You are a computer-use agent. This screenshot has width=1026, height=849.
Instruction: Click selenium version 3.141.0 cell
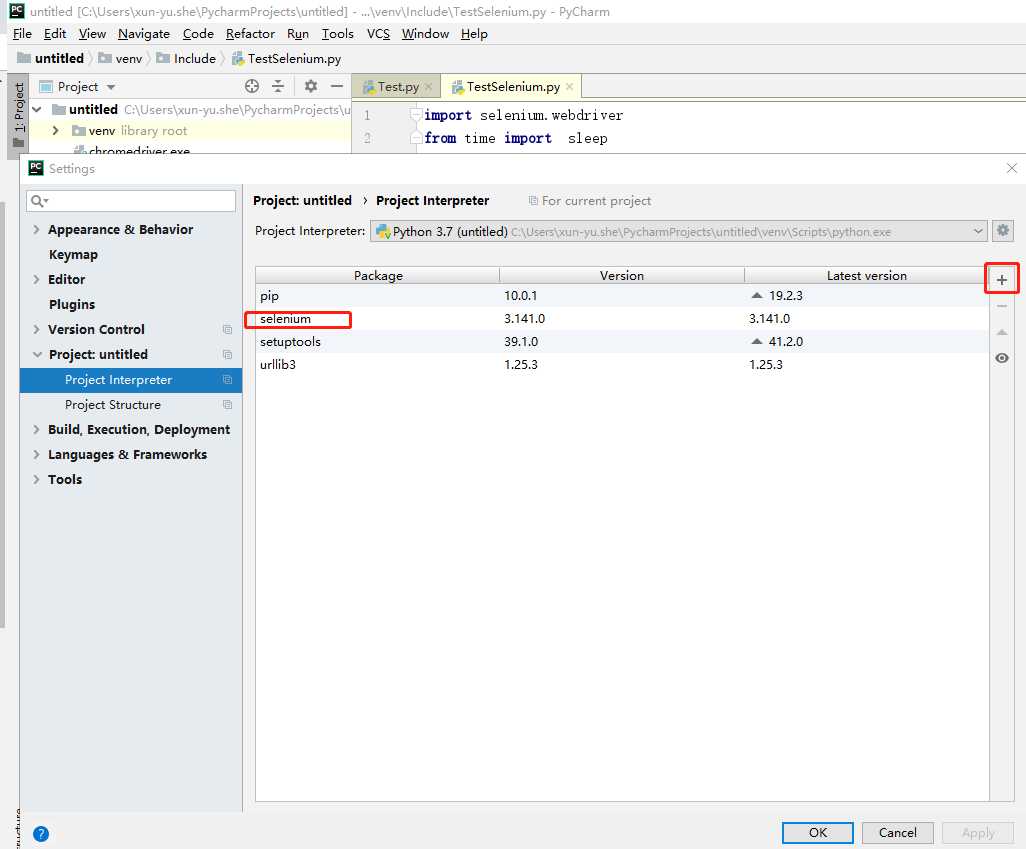coord(524,319)
